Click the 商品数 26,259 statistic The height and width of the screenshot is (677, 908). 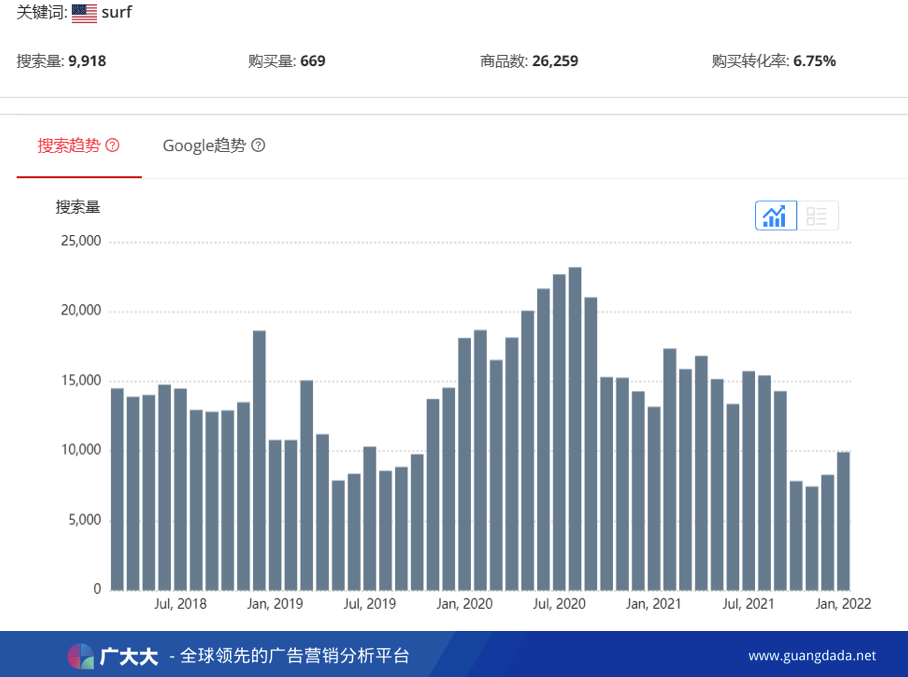[x=529, y=61]
